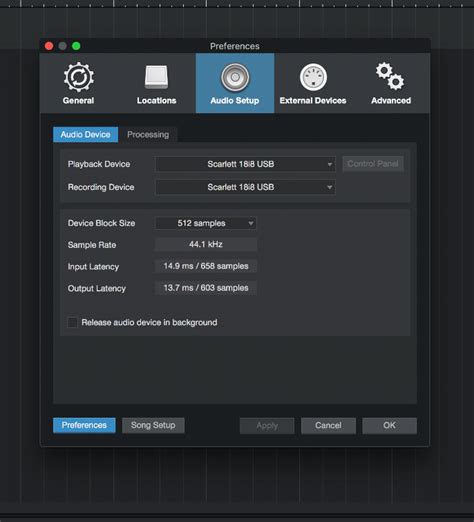Select the Audio Device tab
Image resolution: width=474 pixels, height=522 pixels.
coord(85,135)
